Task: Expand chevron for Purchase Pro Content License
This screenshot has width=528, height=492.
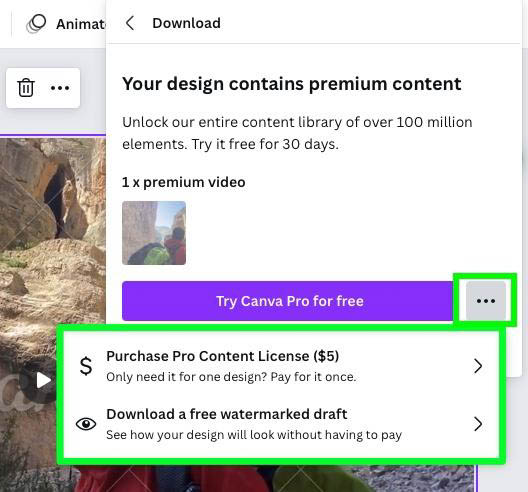Action: 478,366
